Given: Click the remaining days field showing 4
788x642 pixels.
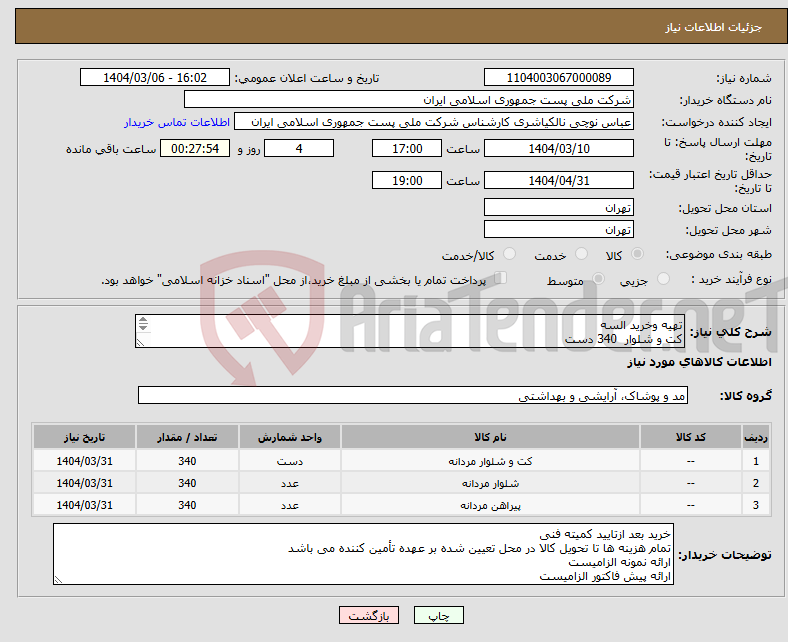Looking at the screenshot, I should tap(299, 148).
